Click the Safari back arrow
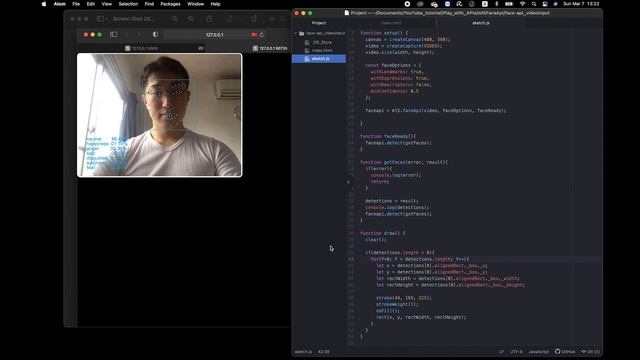640x360 pixels. (127, 35)
